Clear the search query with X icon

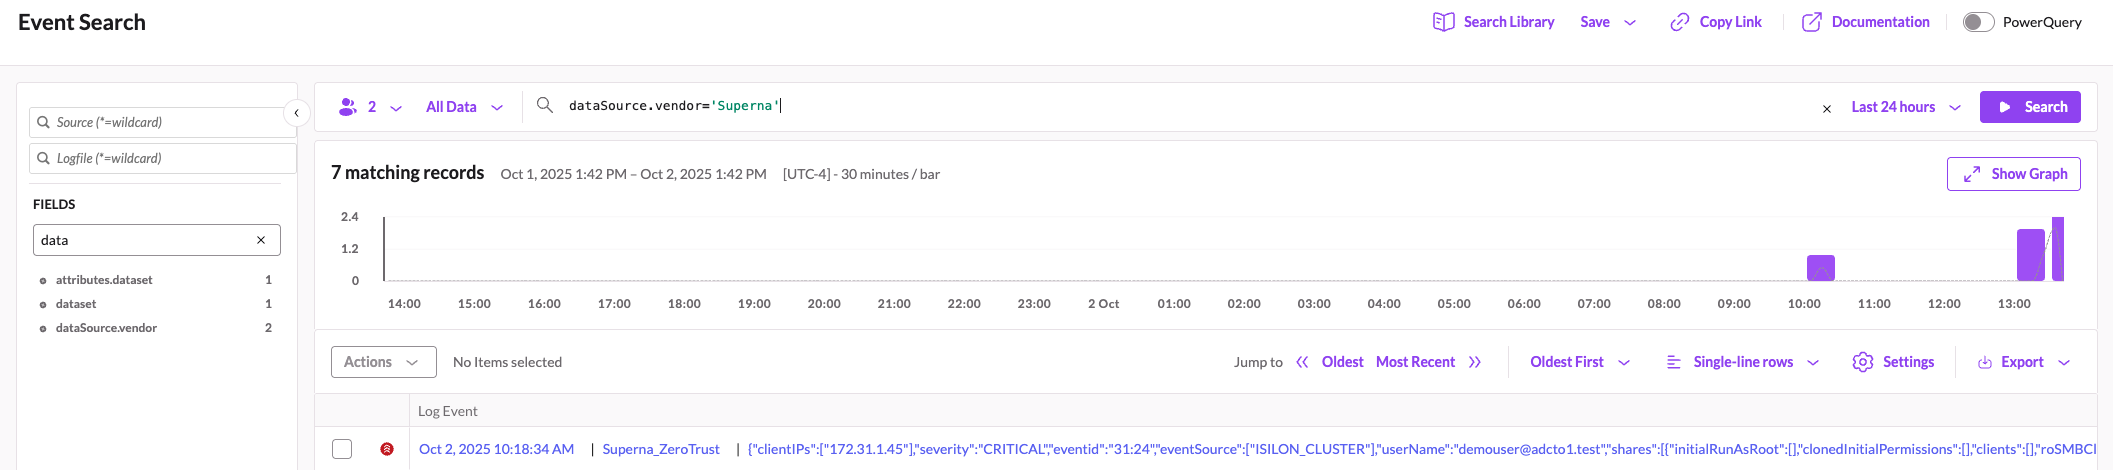coord(1827,108)
